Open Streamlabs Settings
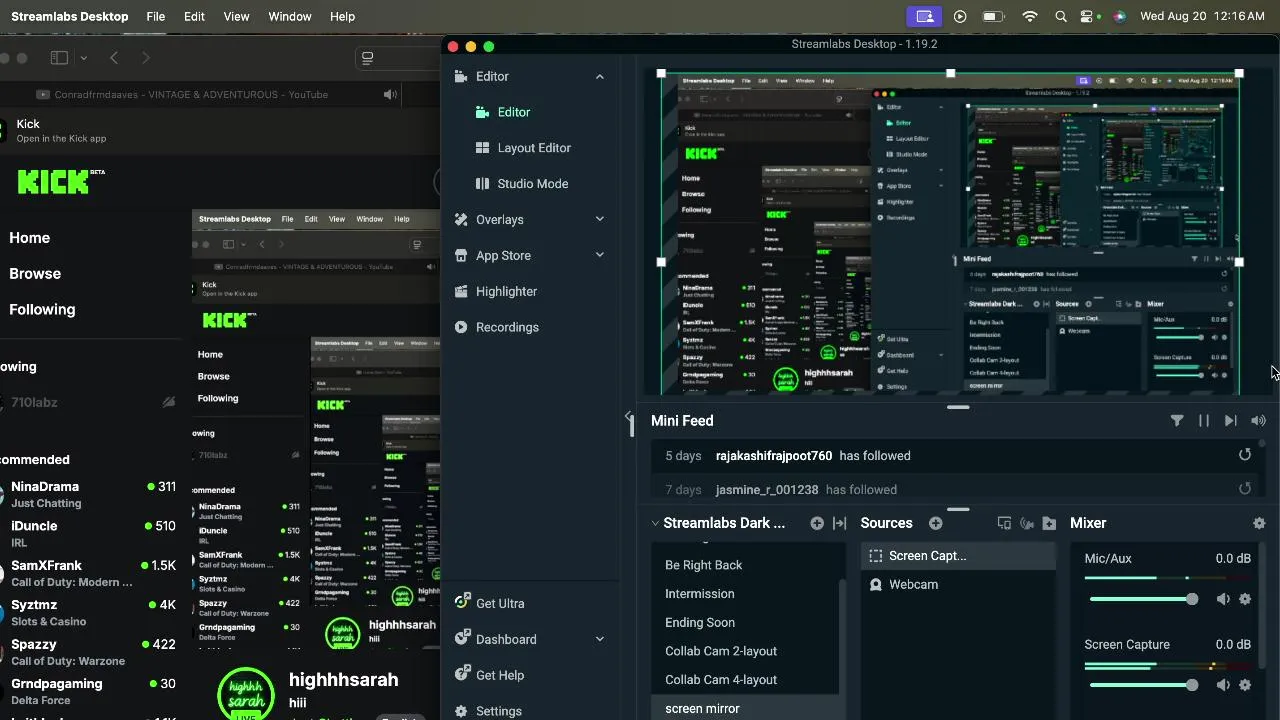Screen dimensions: 1280x720 (499, 711)
